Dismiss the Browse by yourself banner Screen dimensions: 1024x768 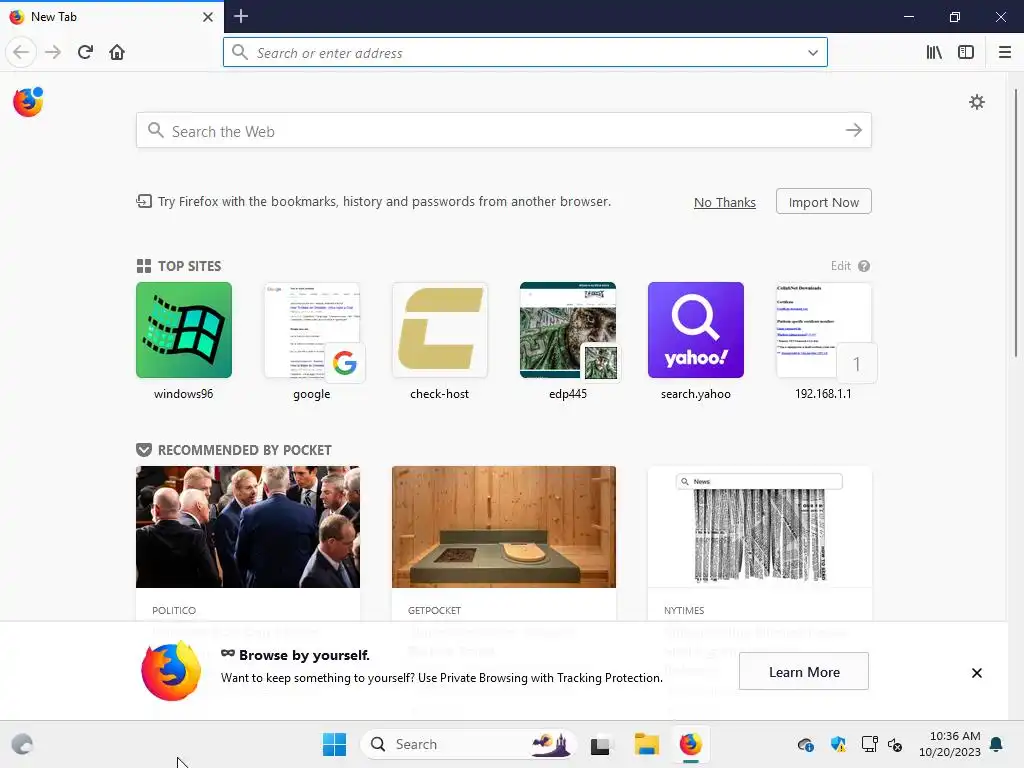(976, 673)
